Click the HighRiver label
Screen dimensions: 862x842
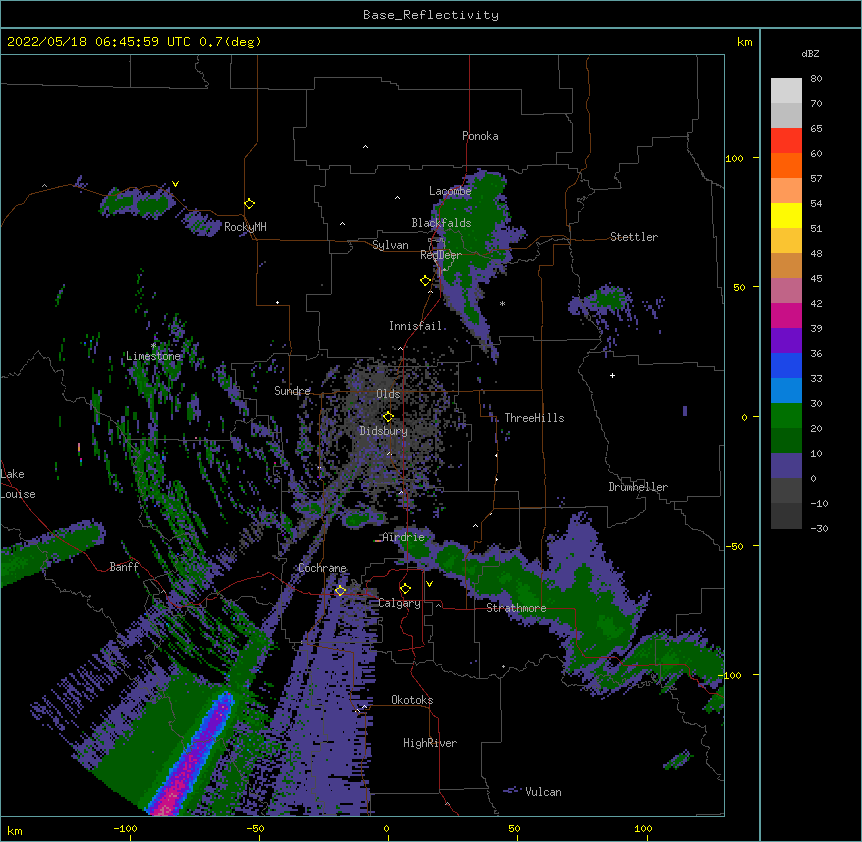(430, 743)
